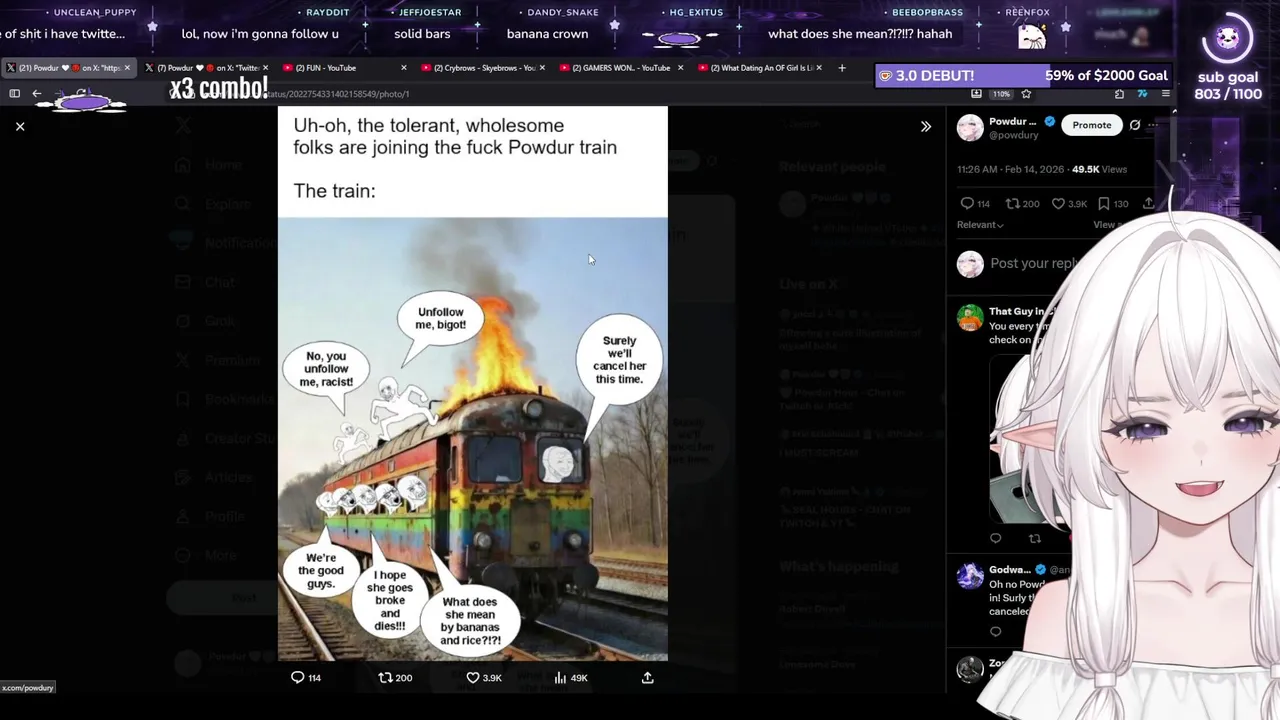1280x720 pixels.
Task: Open a new browser tab
Action: pyautogui.click(x=841, y=68)
